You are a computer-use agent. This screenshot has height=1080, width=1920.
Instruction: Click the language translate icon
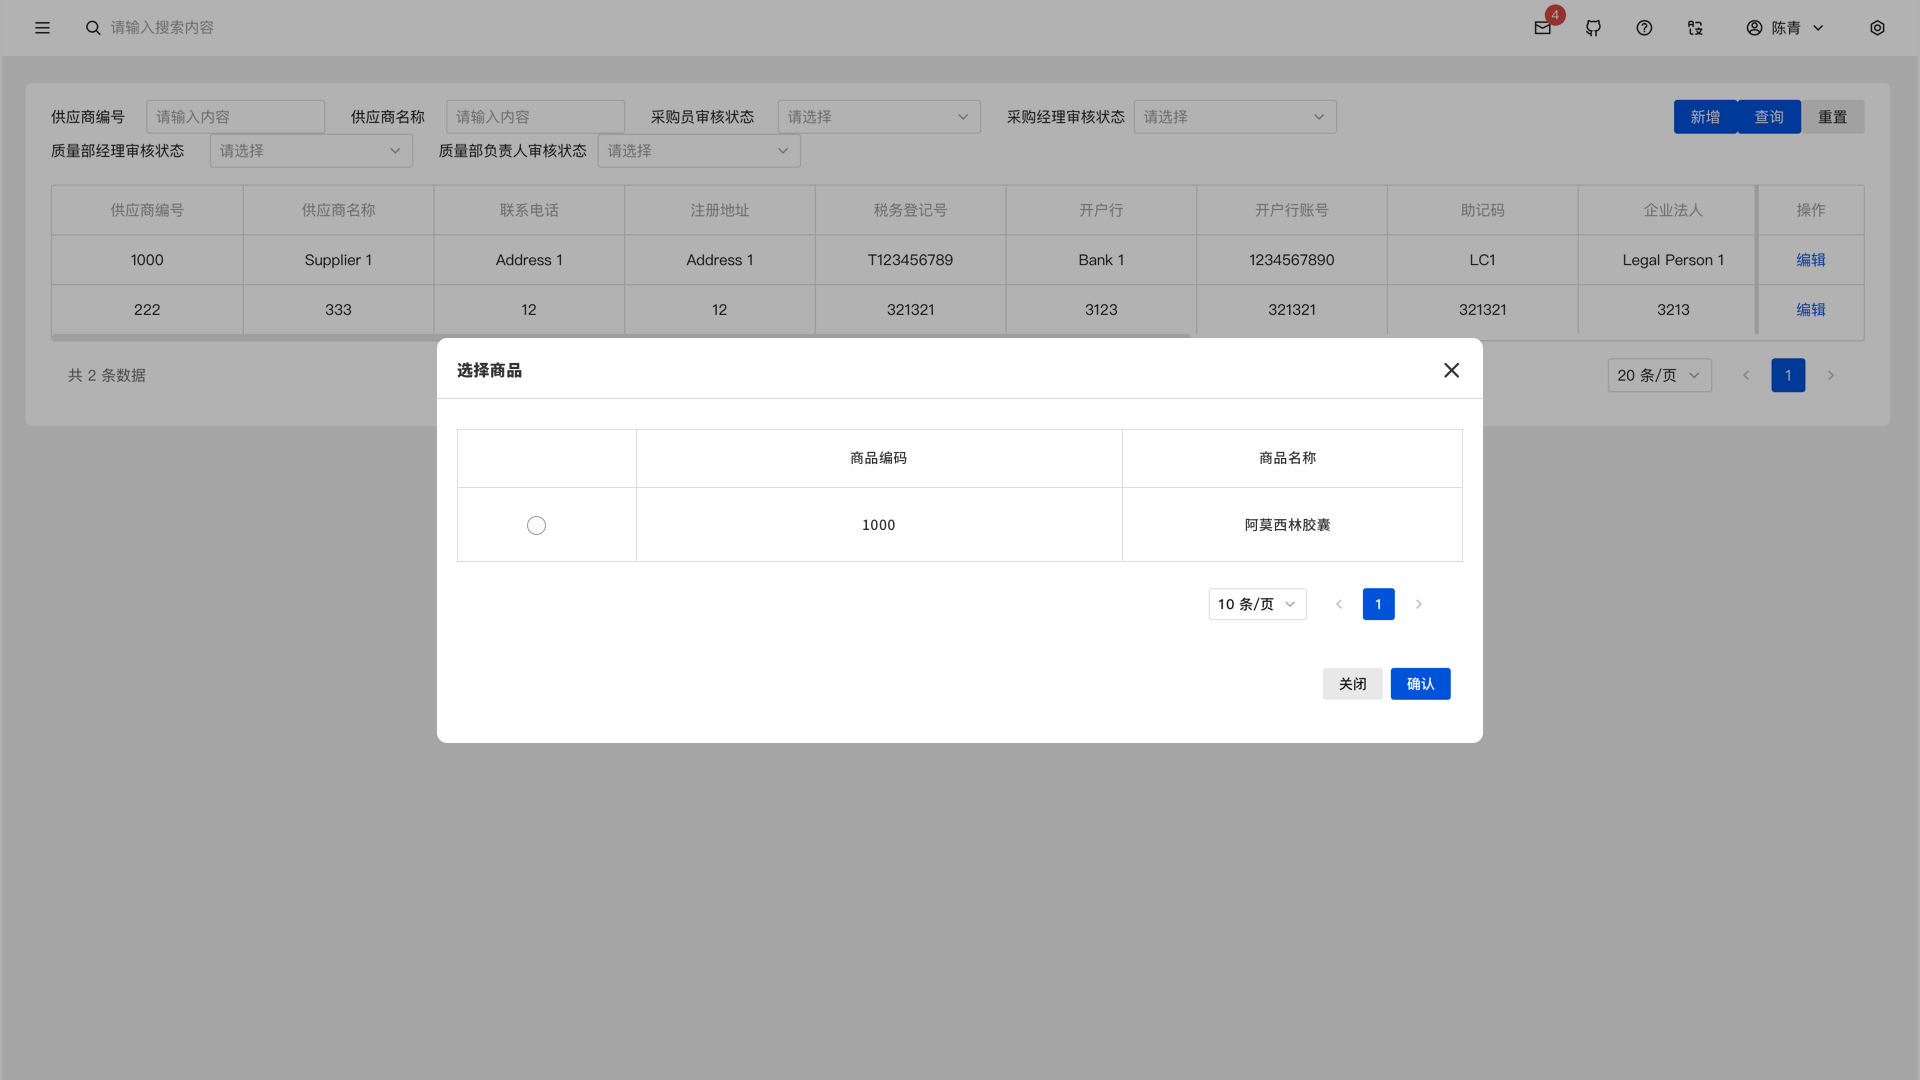(x=1695, y=28)
